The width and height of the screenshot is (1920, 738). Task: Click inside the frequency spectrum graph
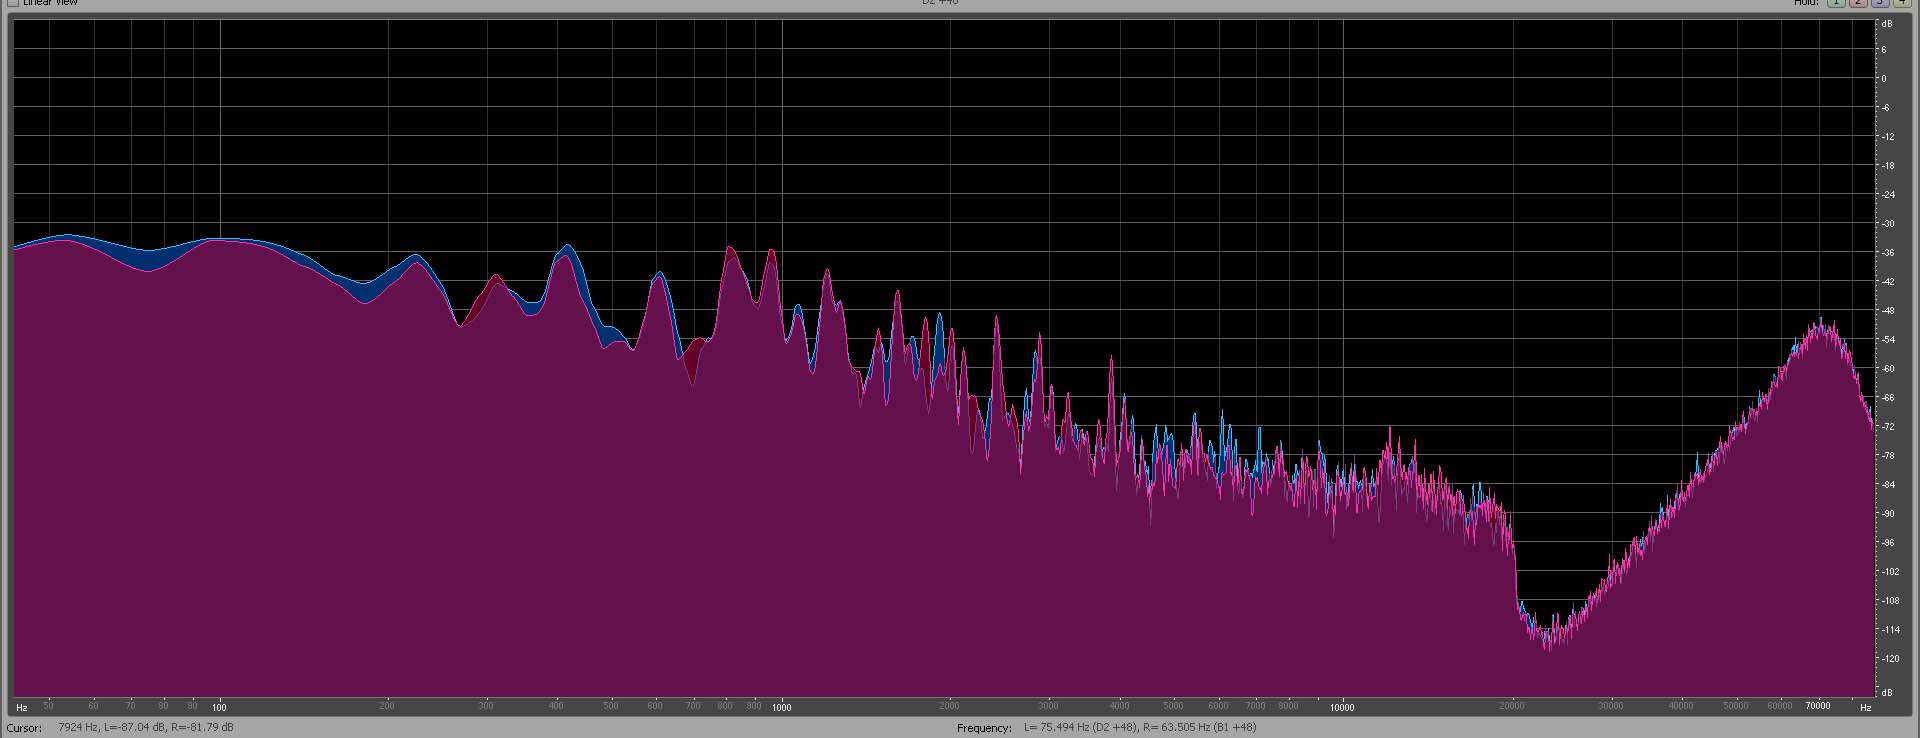pos(943,357)
